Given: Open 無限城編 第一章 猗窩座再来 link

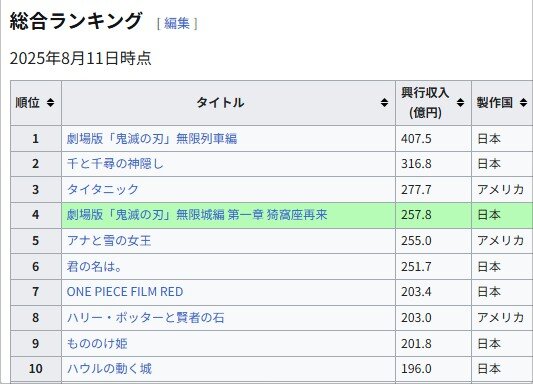Looking at the screenshot, I should [x=197, y=215].
